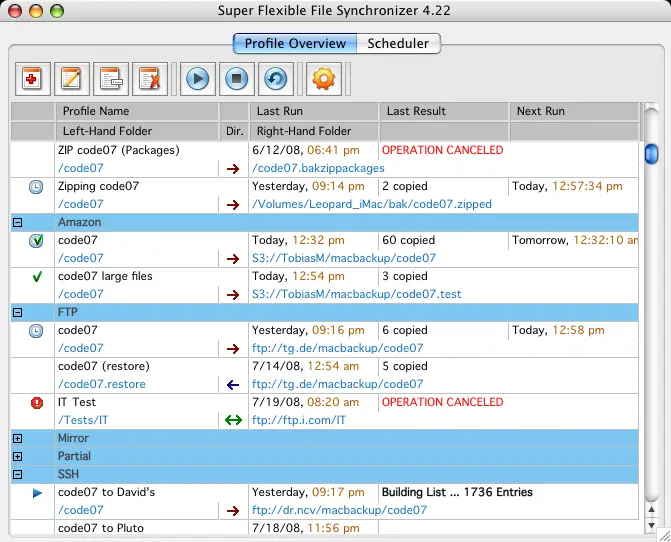Select the code07 large files profile
This screenshot has height=542, width=671.
[x=105, y=276]
